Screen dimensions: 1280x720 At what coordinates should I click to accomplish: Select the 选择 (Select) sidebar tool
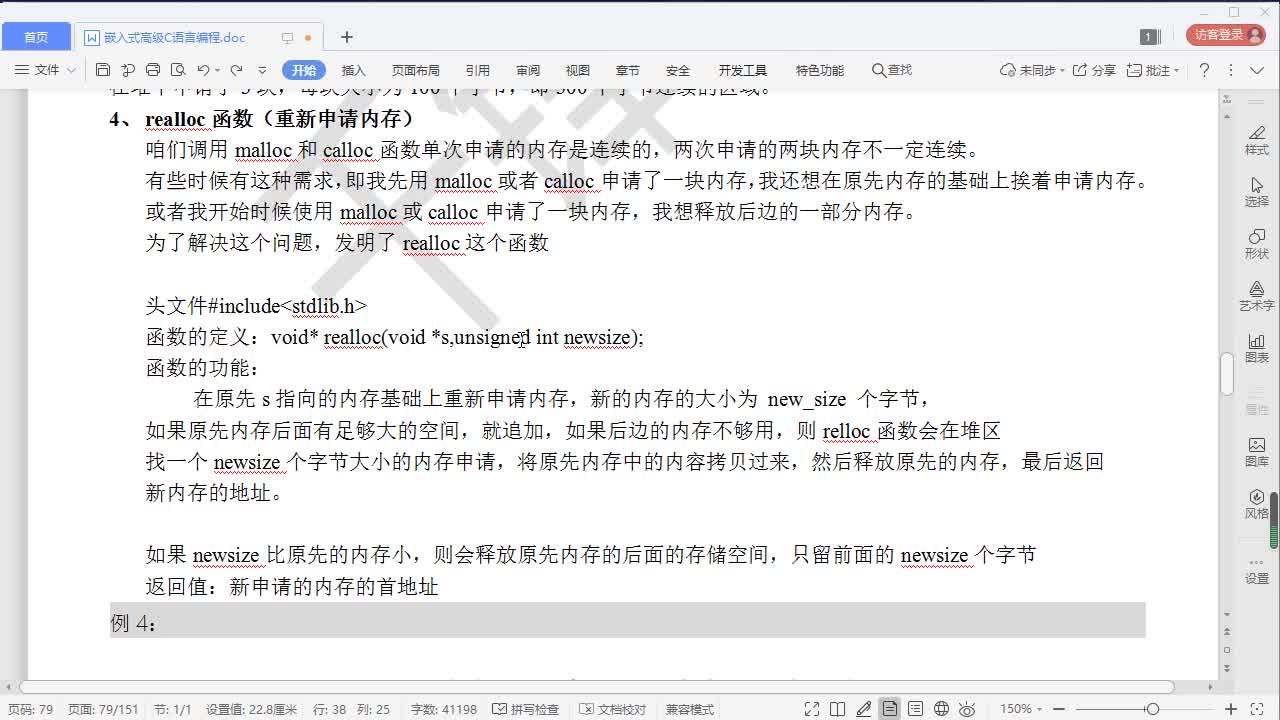(1257, 192)
